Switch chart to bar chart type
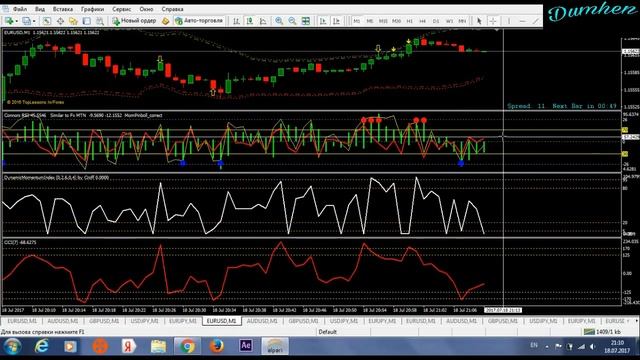 point(236,21)
